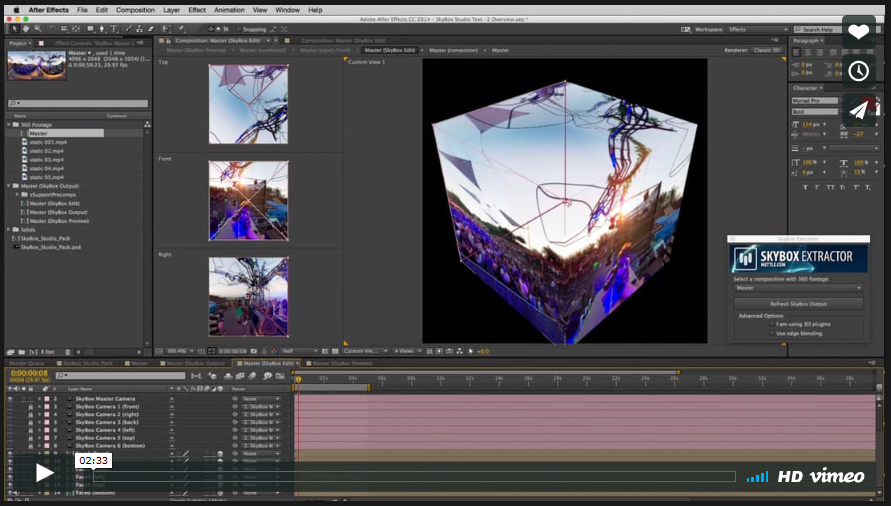Open the Vimeo logo link
The height and width of the screenshot is (506, 891).
836,476
